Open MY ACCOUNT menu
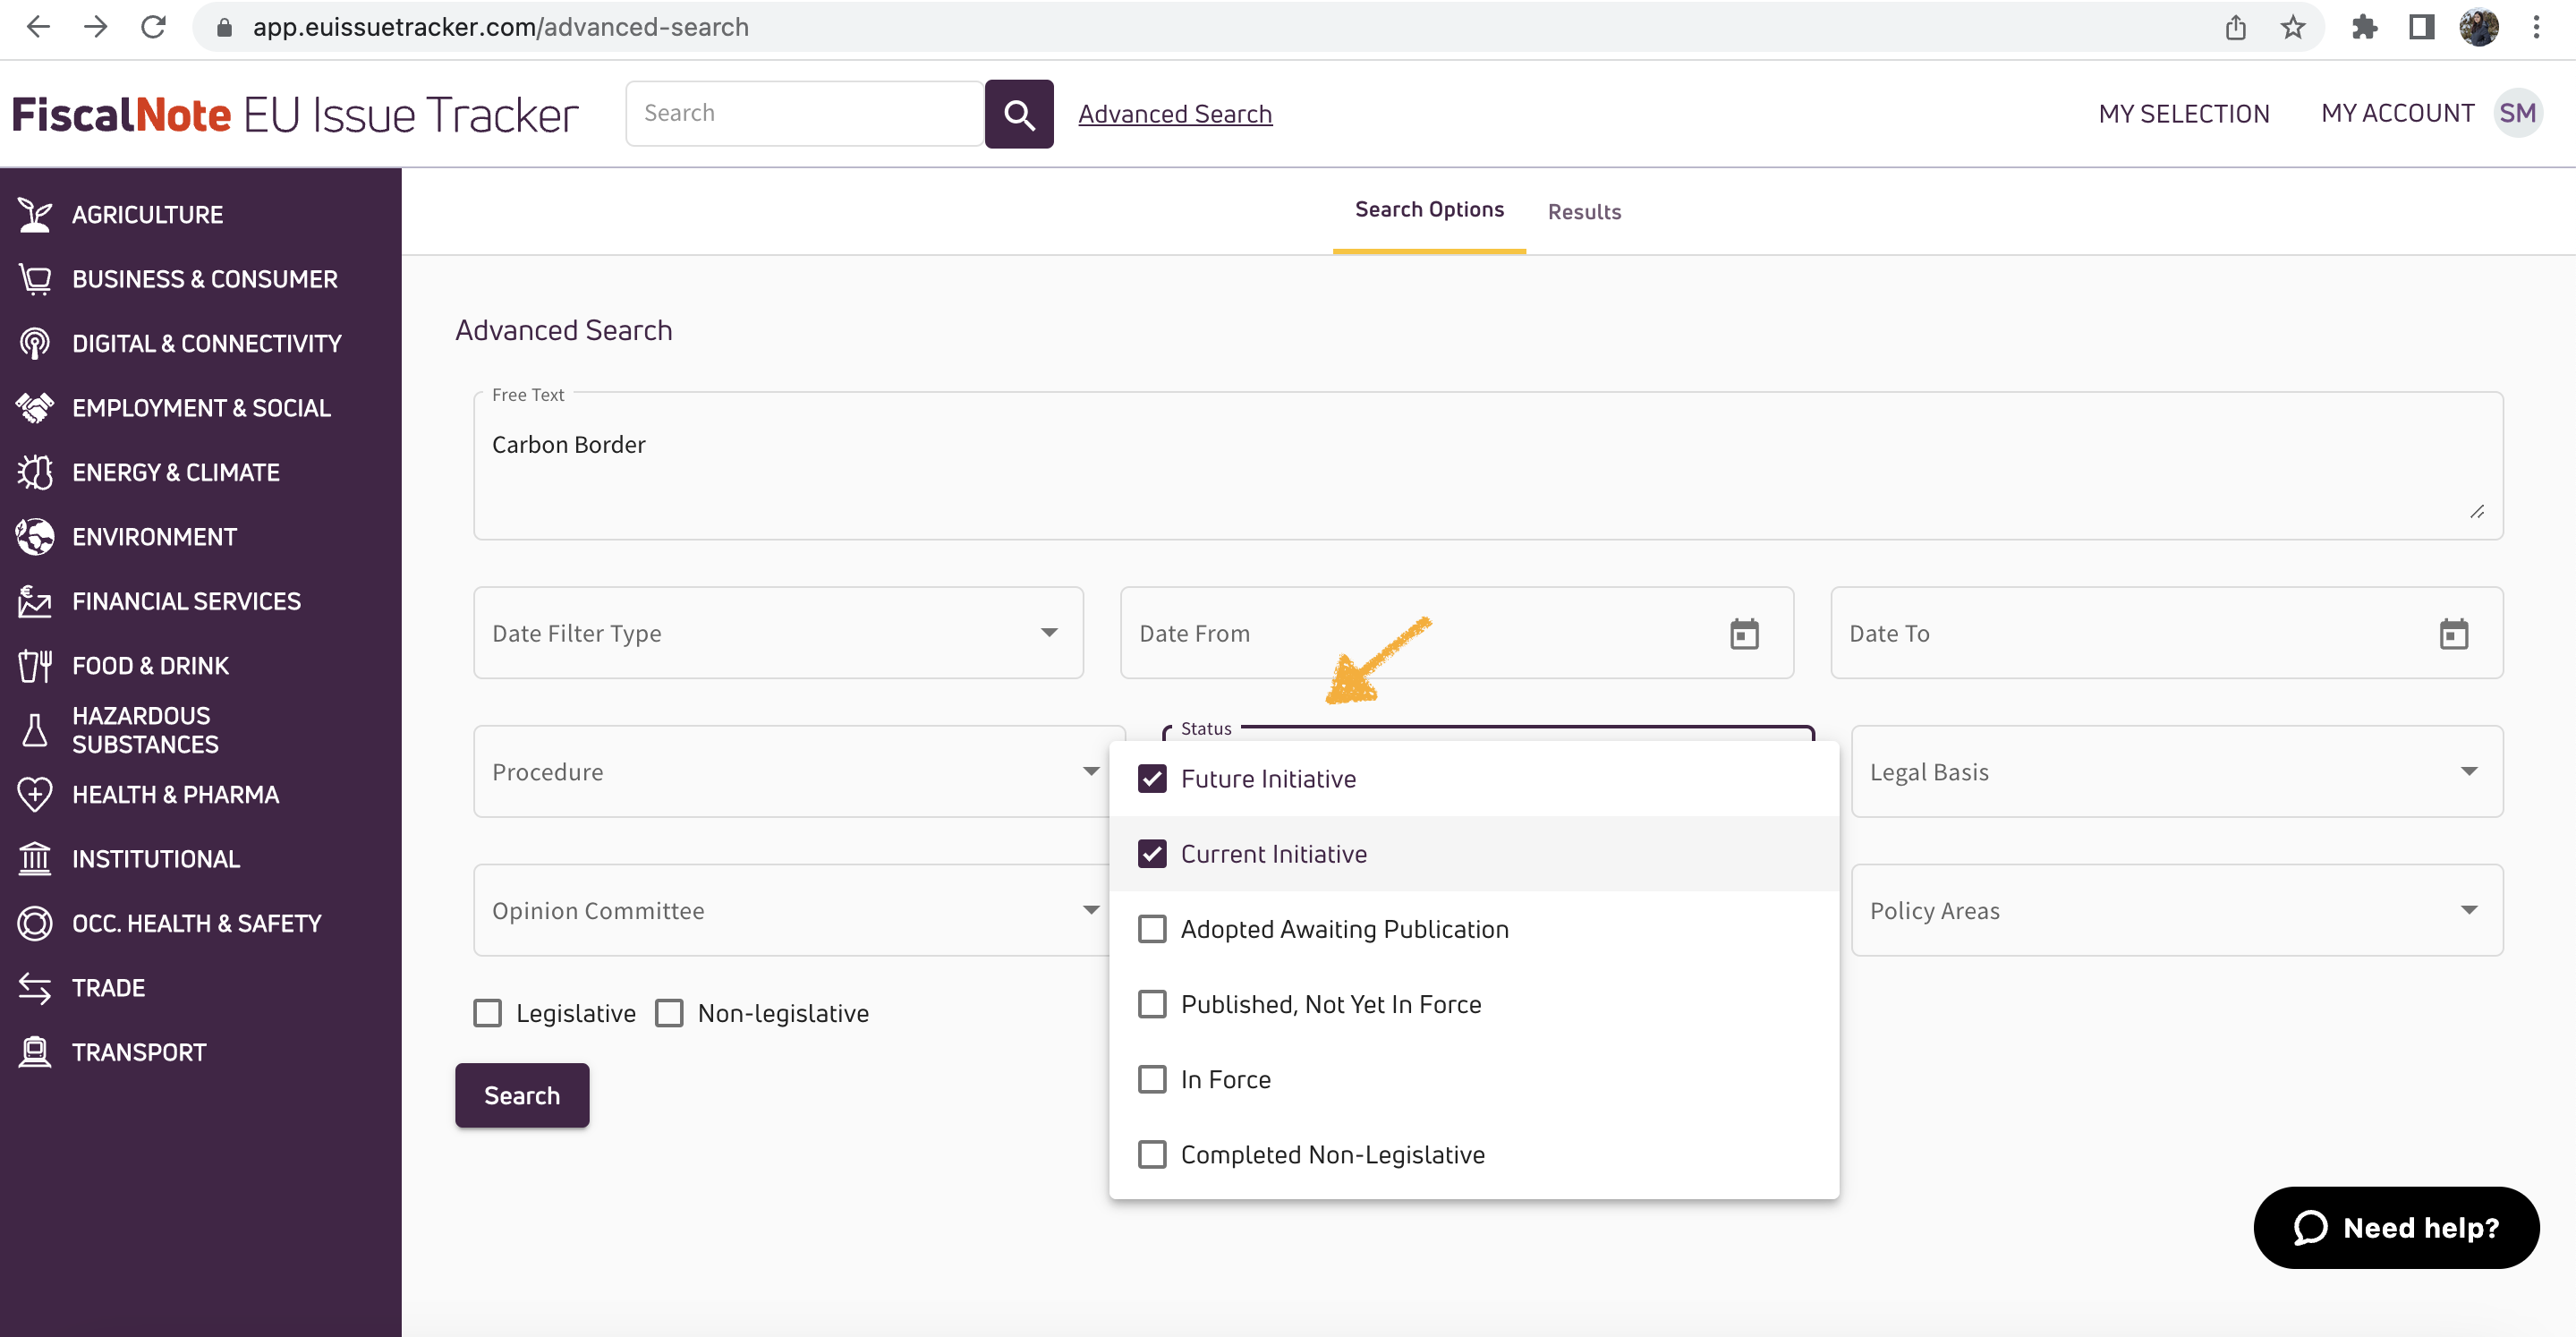The width and height of the screenshot is (2576, 1337). click(2398, 114)
